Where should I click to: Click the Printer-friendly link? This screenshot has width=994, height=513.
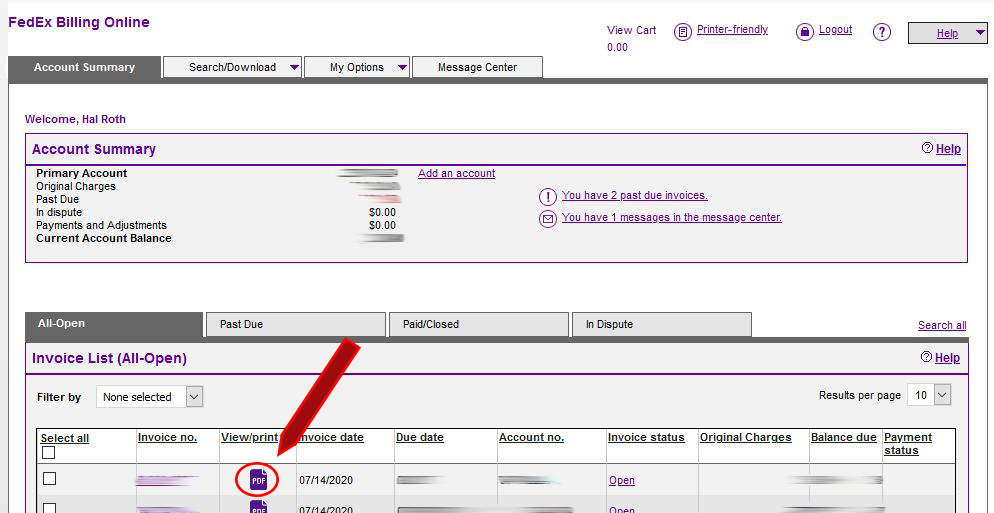(732, 29)
